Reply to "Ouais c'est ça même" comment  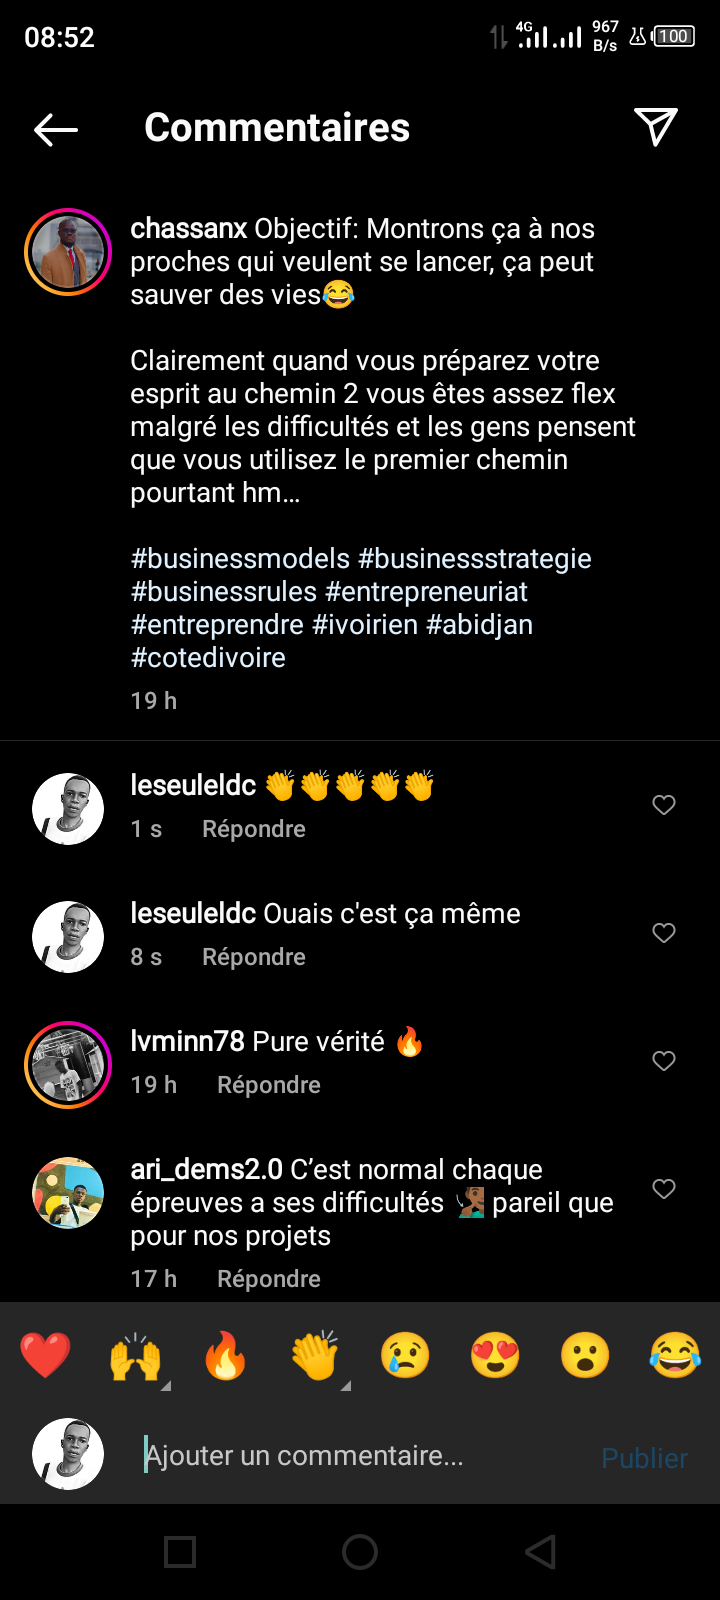254,957
